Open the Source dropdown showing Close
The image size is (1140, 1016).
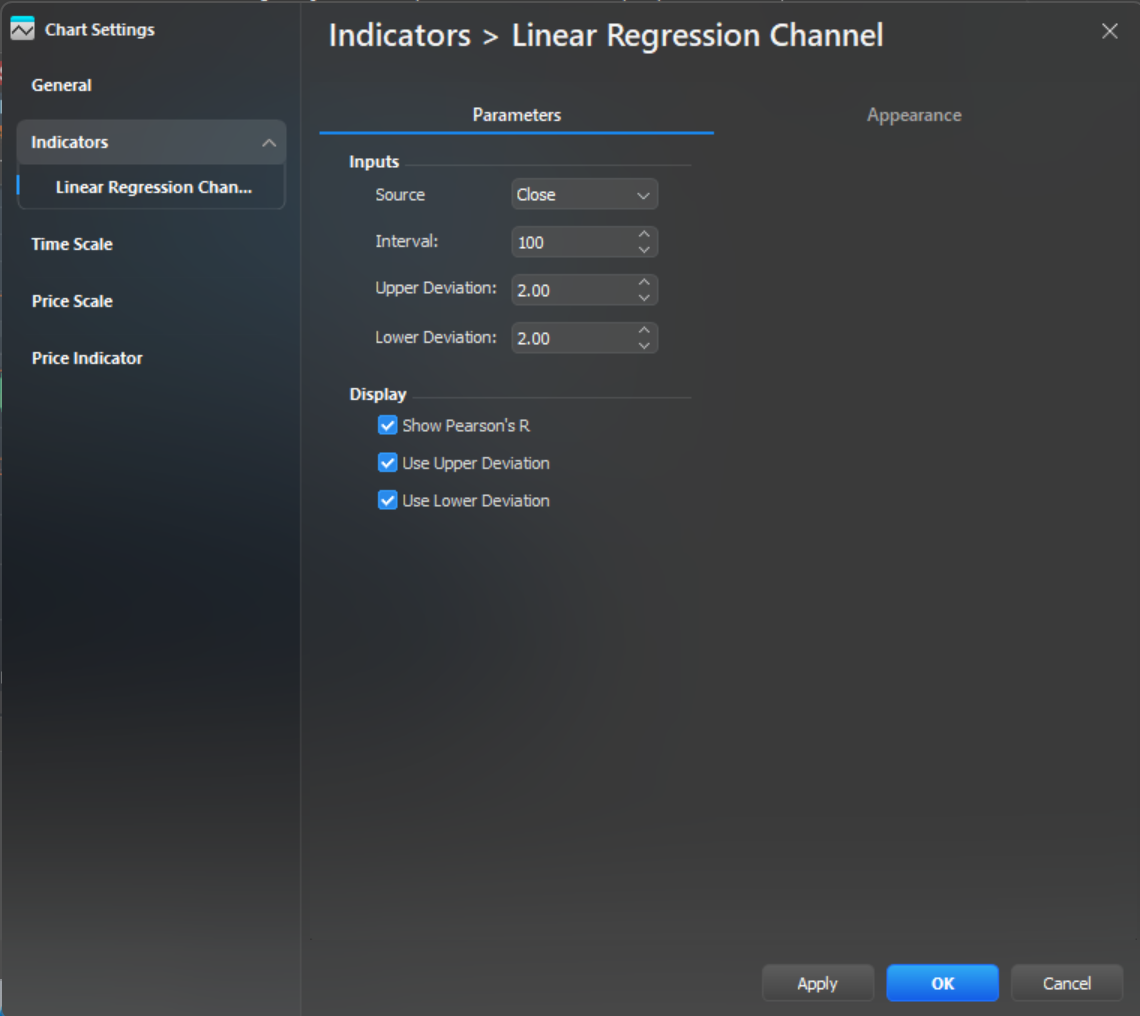585,195
